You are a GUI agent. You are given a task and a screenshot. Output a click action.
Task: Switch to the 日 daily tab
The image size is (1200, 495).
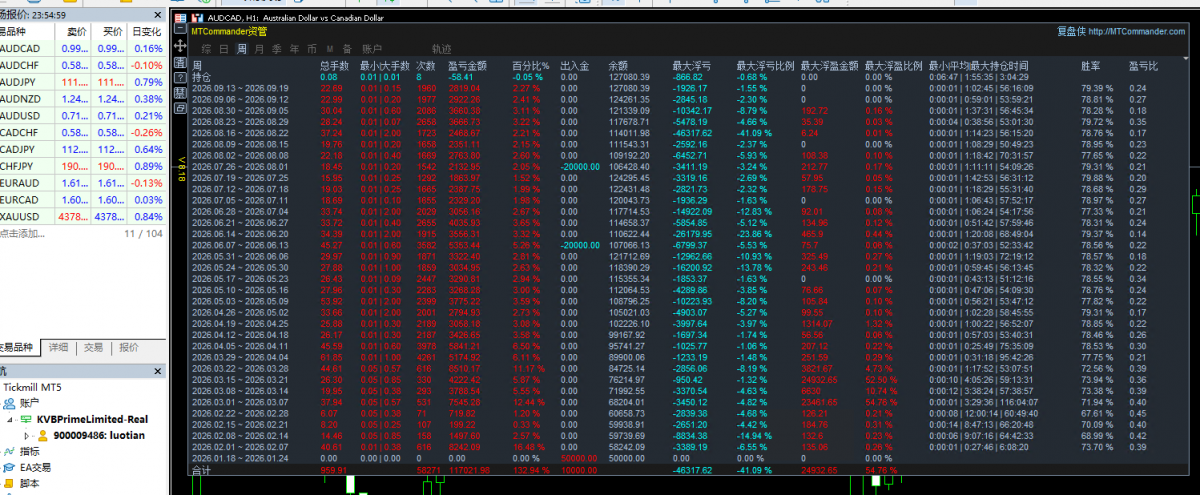[223, 48]
